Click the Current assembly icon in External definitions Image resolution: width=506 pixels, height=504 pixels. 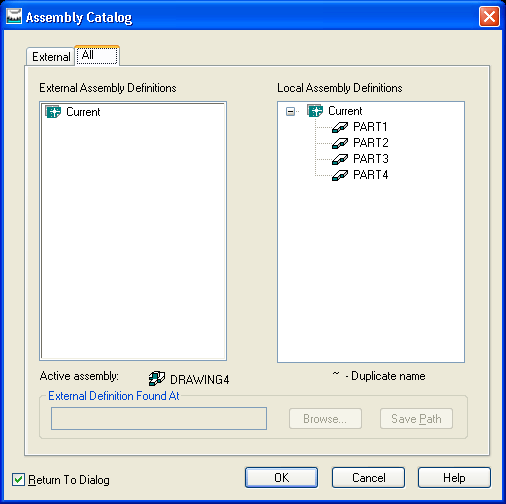pyautogui.click(x=53, y=112)
